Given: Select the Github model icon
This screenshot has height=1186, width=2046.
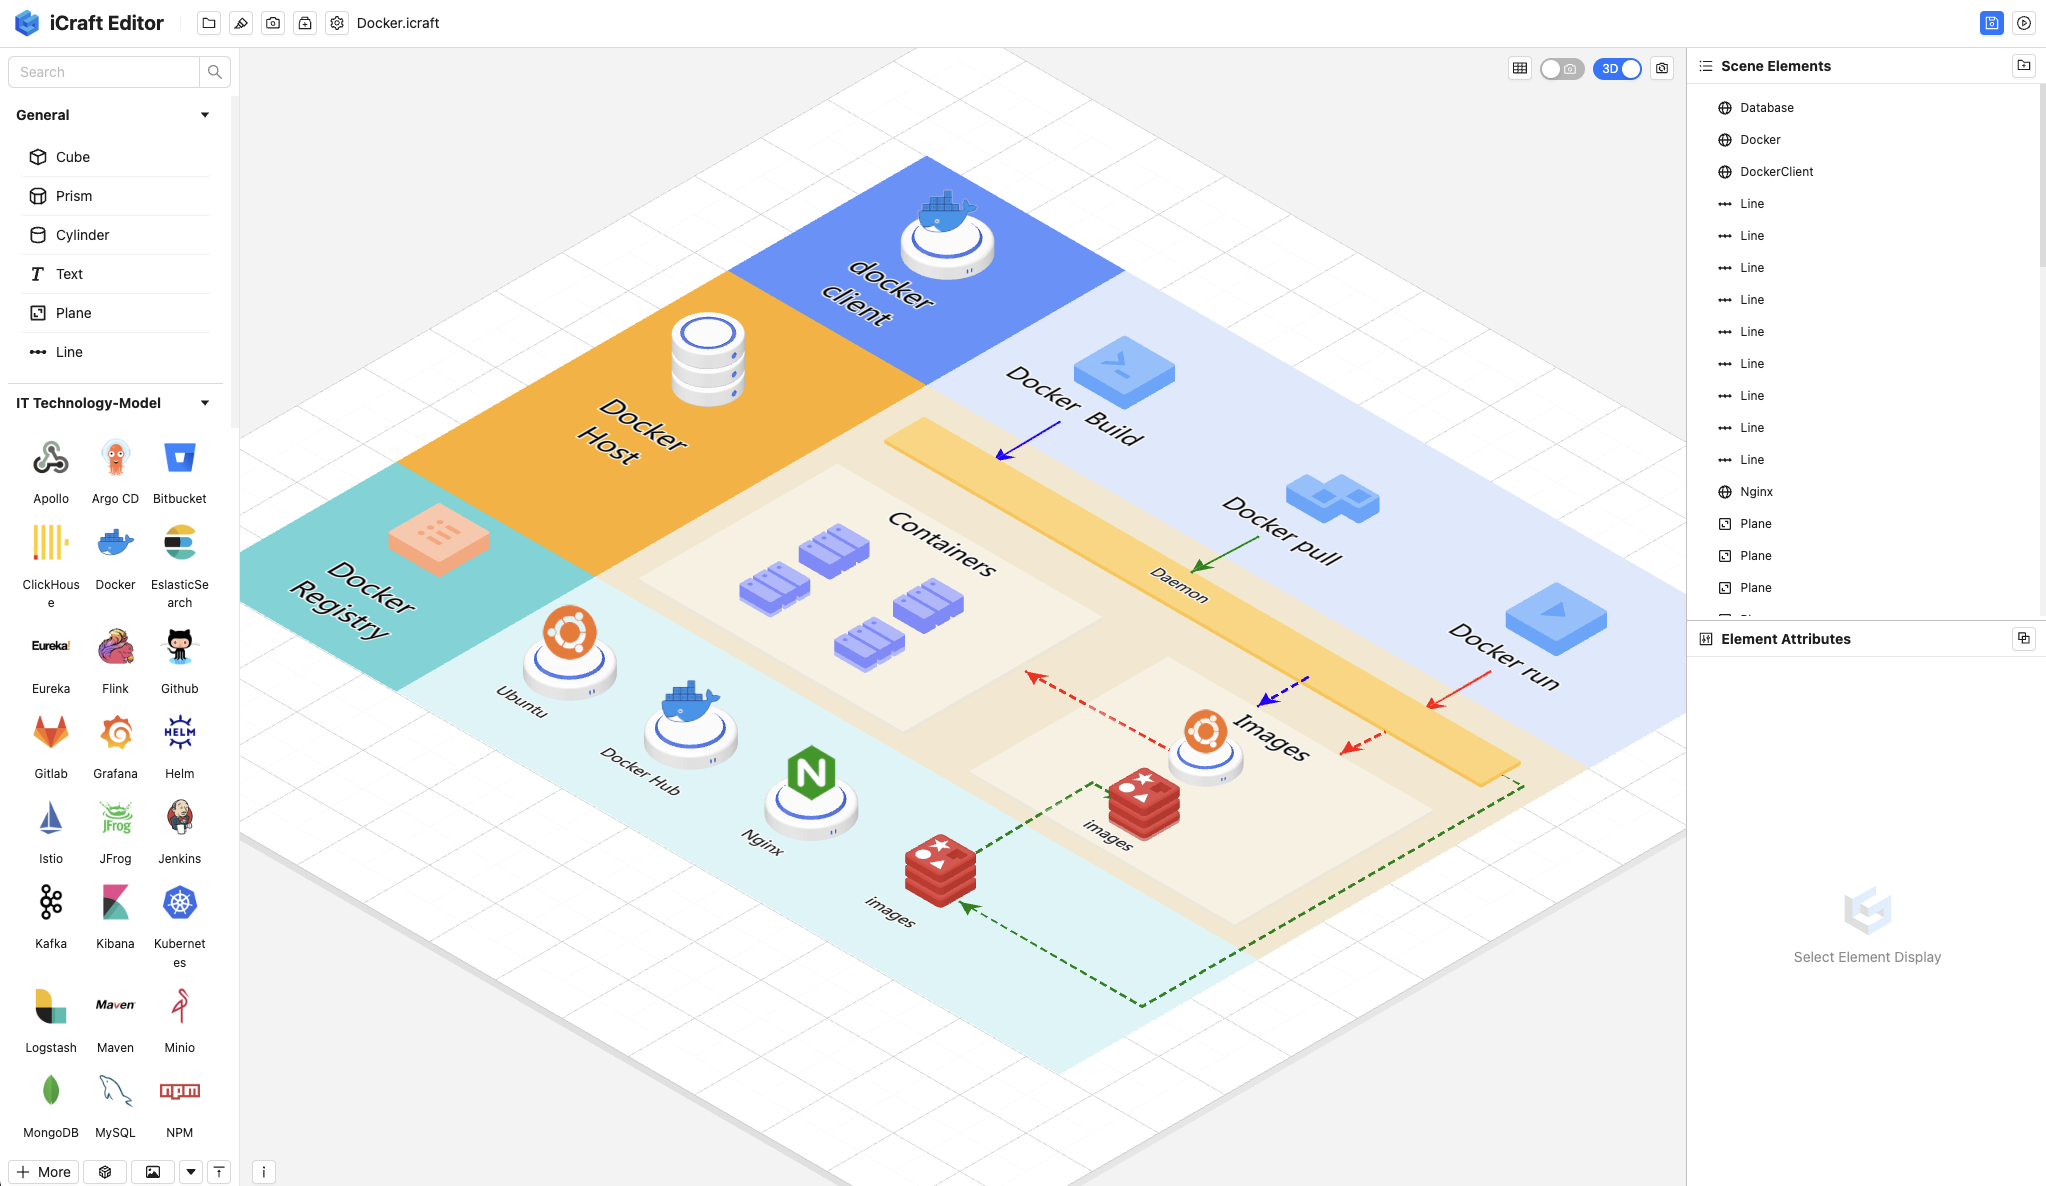Looking at the screenshot, I should (180, 647).
